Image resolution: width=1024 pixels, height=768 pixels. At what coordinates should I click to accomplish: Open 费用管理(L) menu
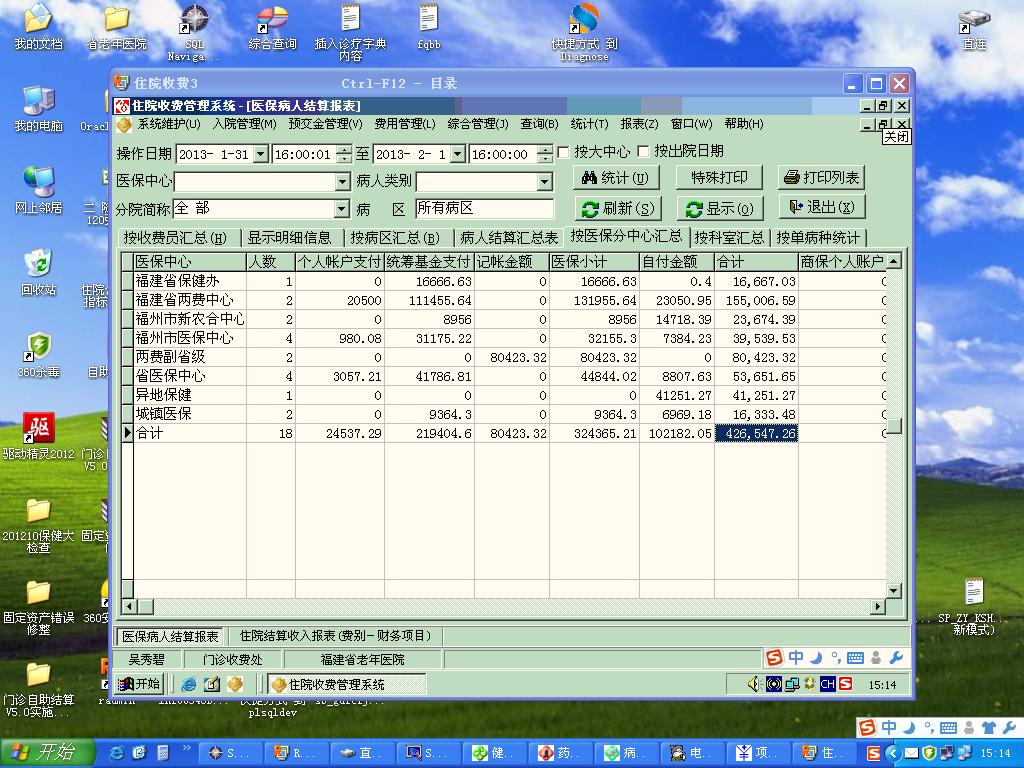[405, 123]
